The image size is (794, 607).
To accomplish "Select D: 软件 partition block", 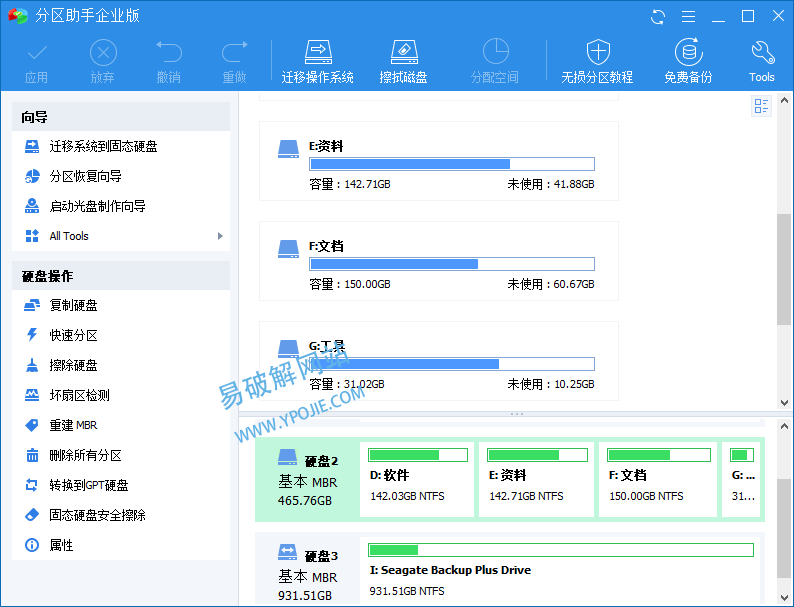I will click(x=417, y=479).
